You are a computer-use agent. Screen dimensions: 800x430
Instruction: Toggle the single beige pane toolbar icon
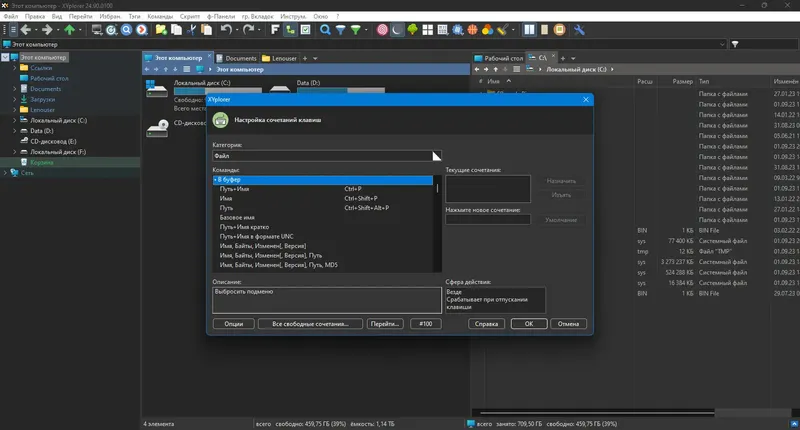tap(544, 30)
